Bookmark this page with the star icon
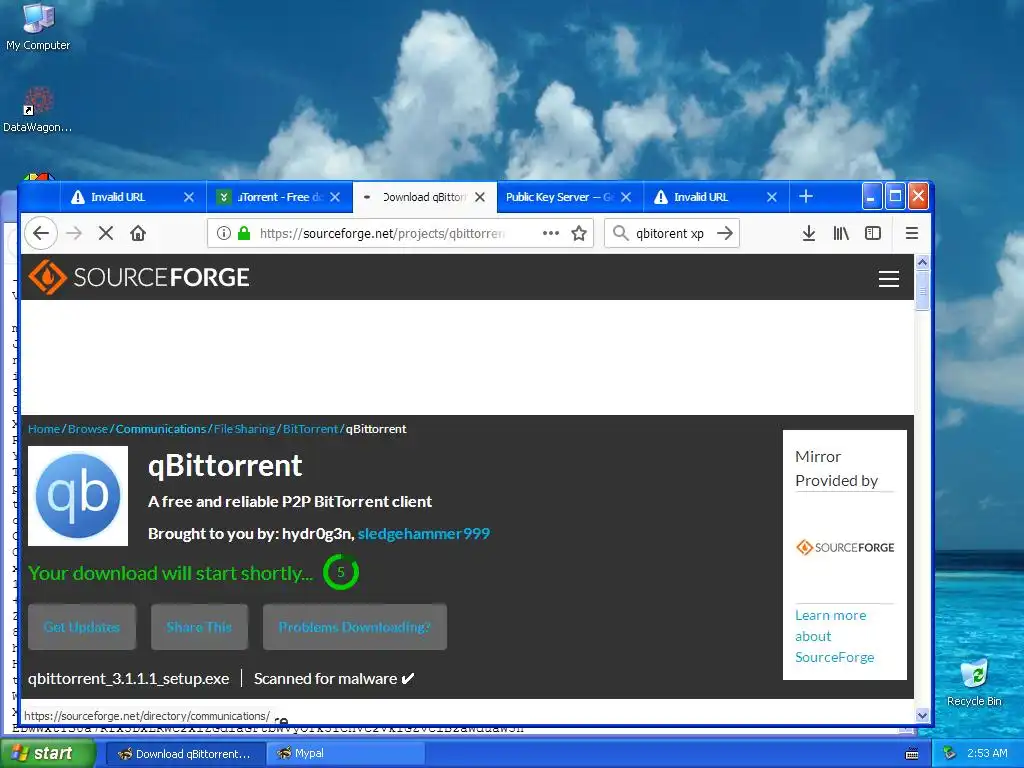 pos(579,233)
